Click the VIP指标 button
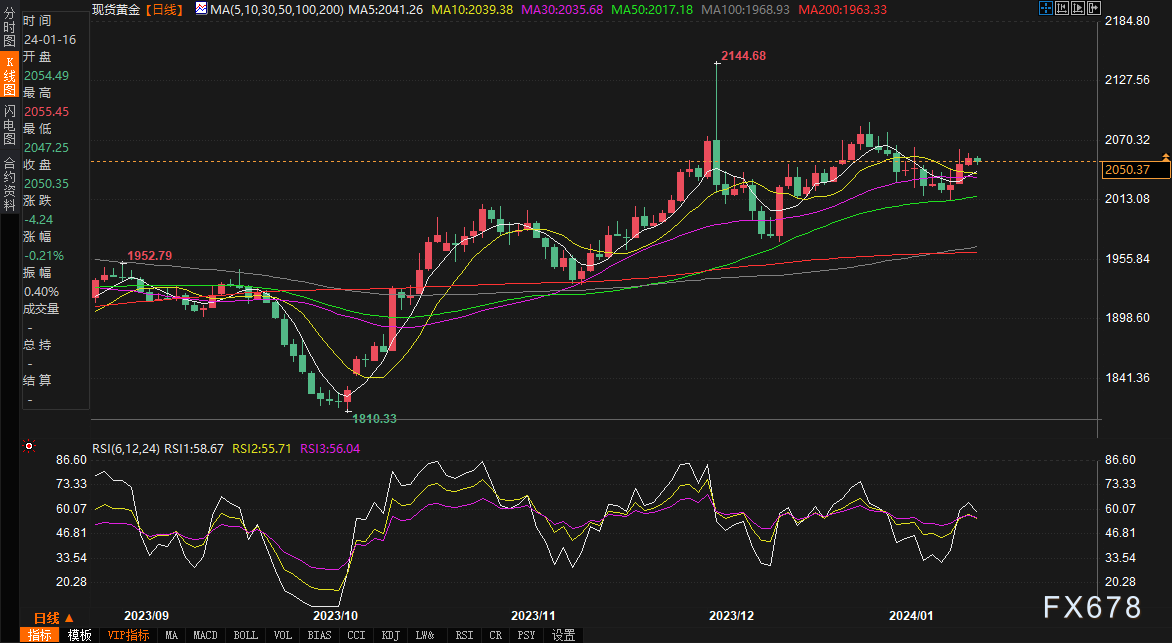This screenshot has height=643, width=1172. (x=129, y=635)
